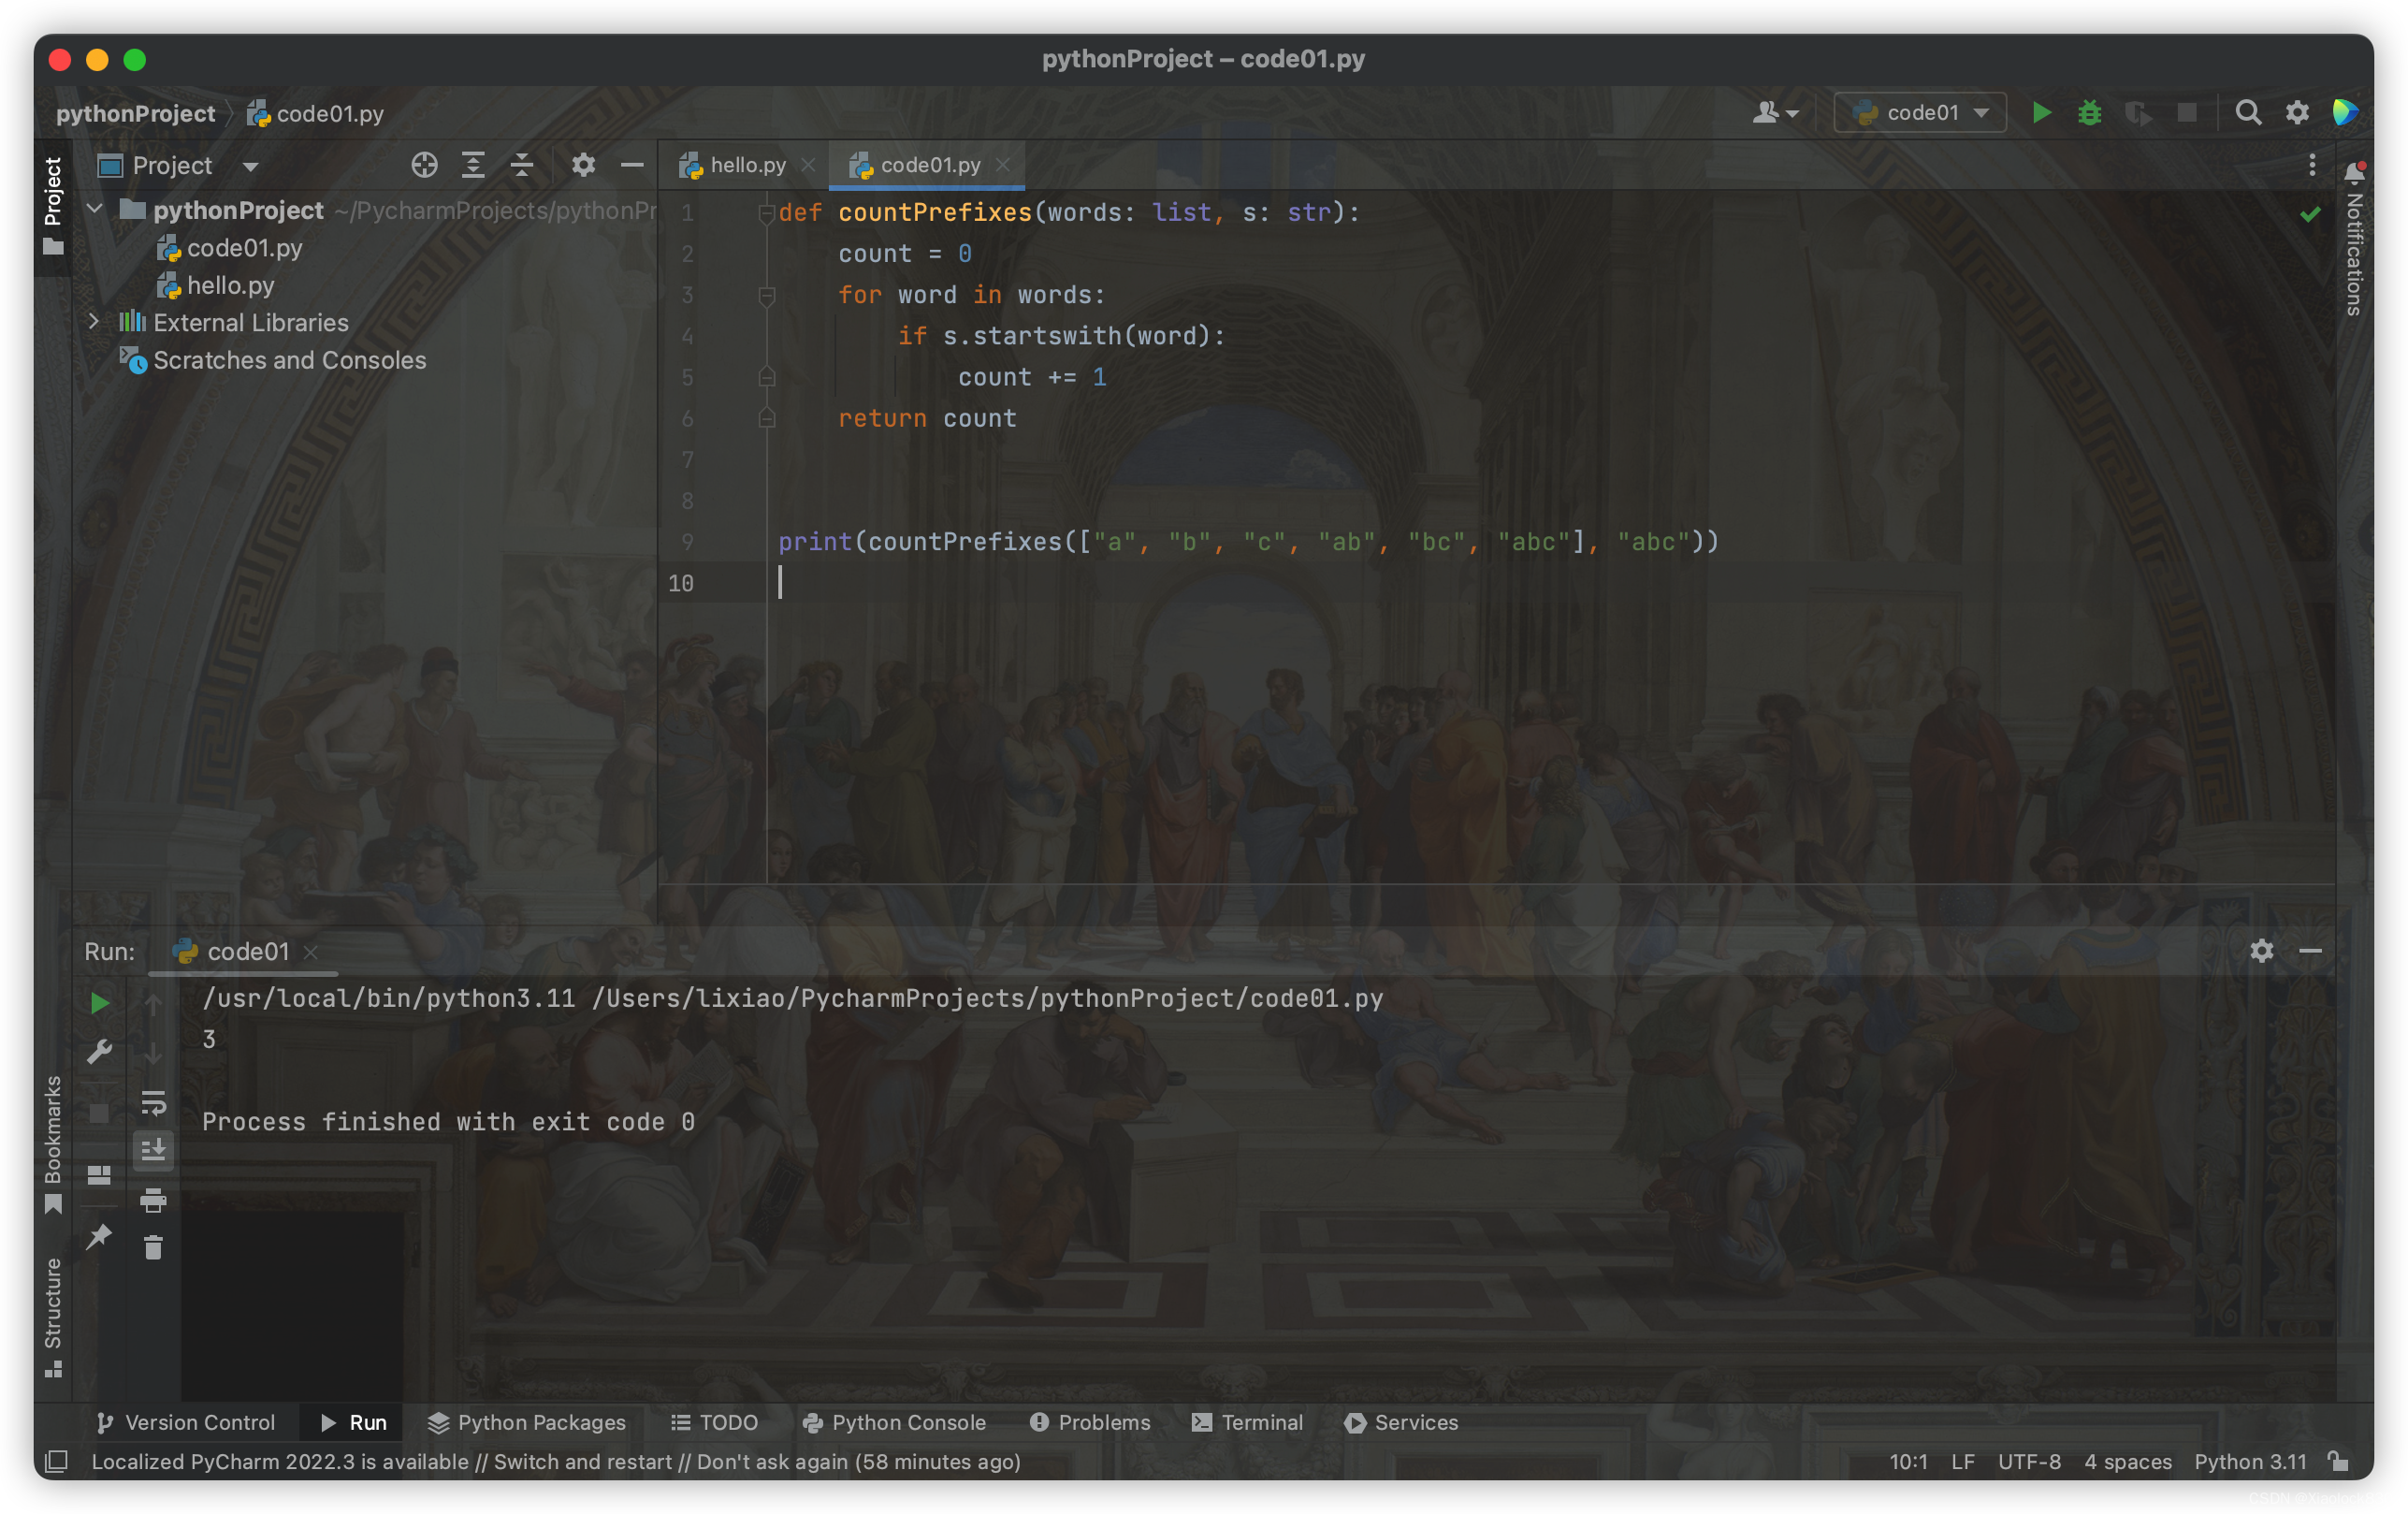Open Version Control tool tab
The width and height of the screenshot is (2408, 1514).
tap(185, 1421)
